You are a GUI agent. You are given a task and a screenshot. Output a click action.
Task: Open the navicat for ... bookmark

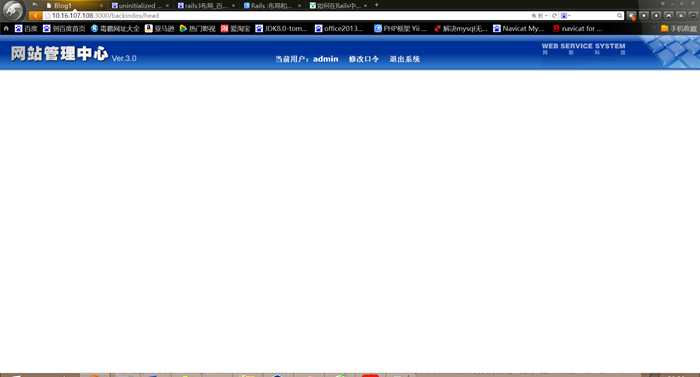[x=577, y=28]
